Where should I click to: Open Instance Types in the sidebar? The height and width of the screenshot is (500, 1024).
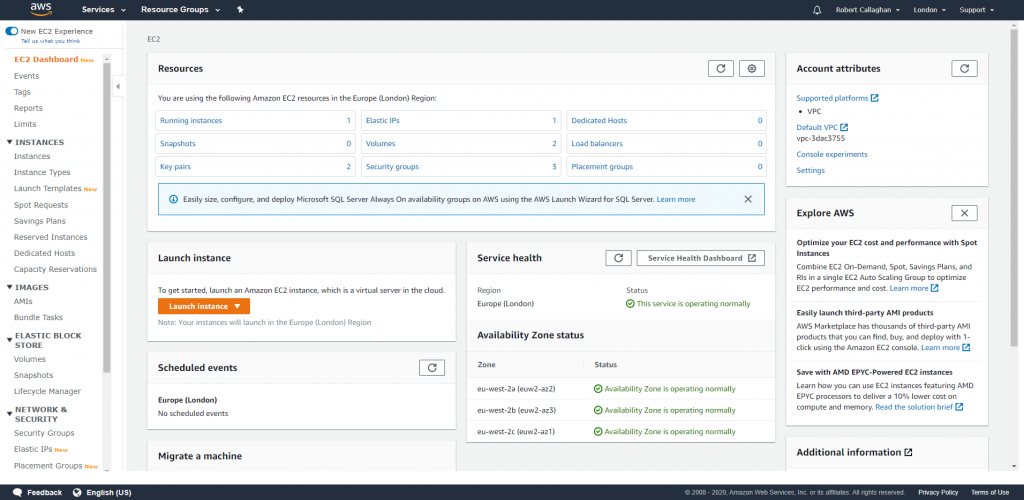(42, 172)
